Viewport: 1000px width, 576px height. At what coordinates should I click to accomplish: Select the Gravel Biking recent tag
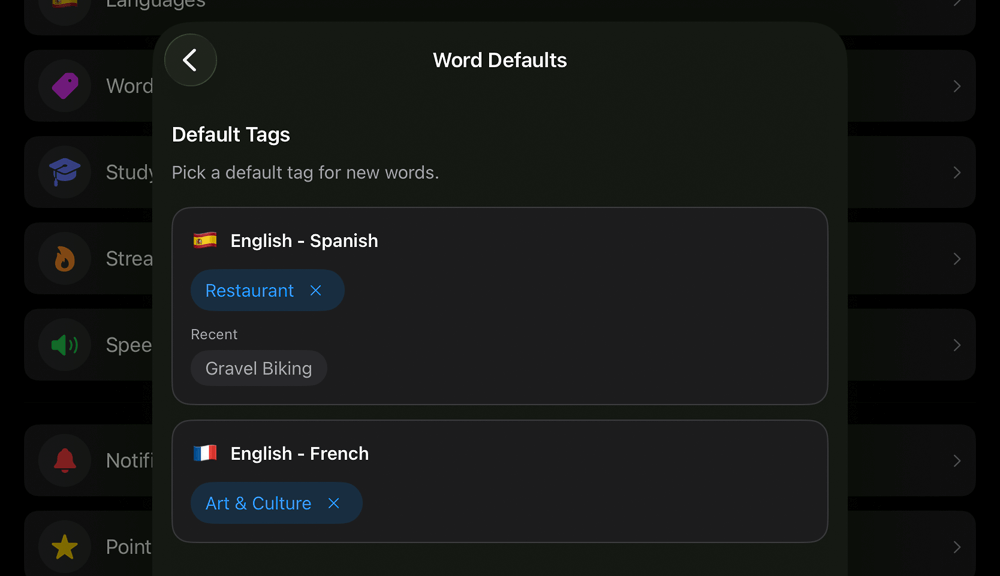click(258, 368)
